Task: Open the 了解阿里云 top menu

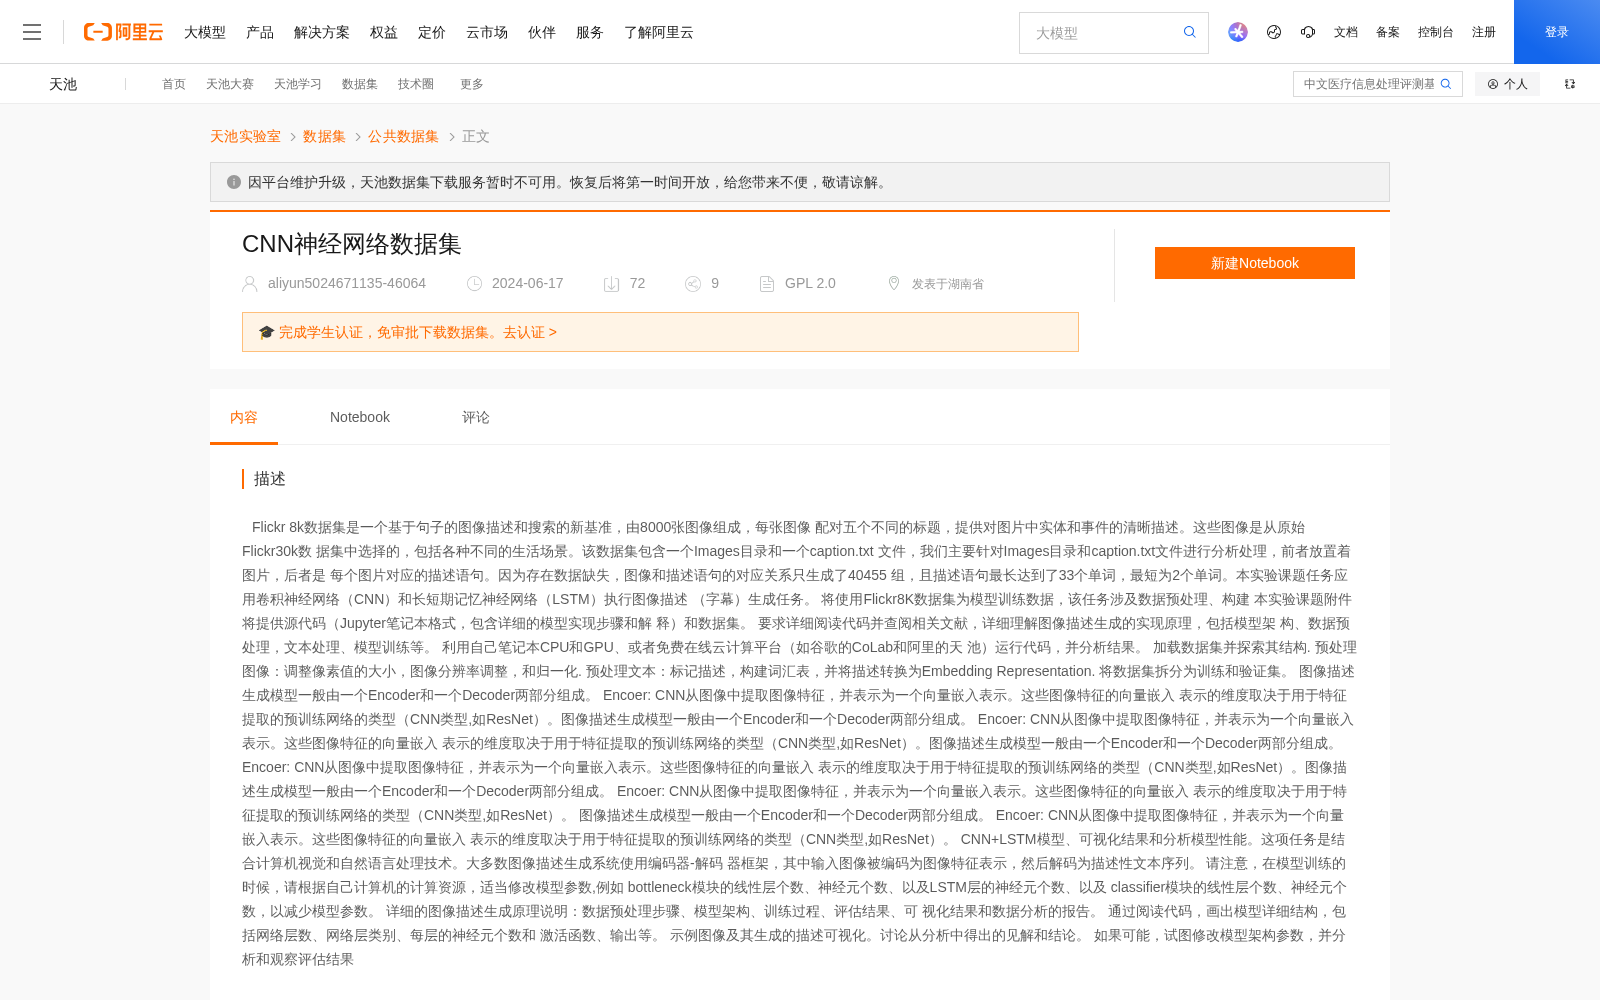Action: [x=659, y=32]
